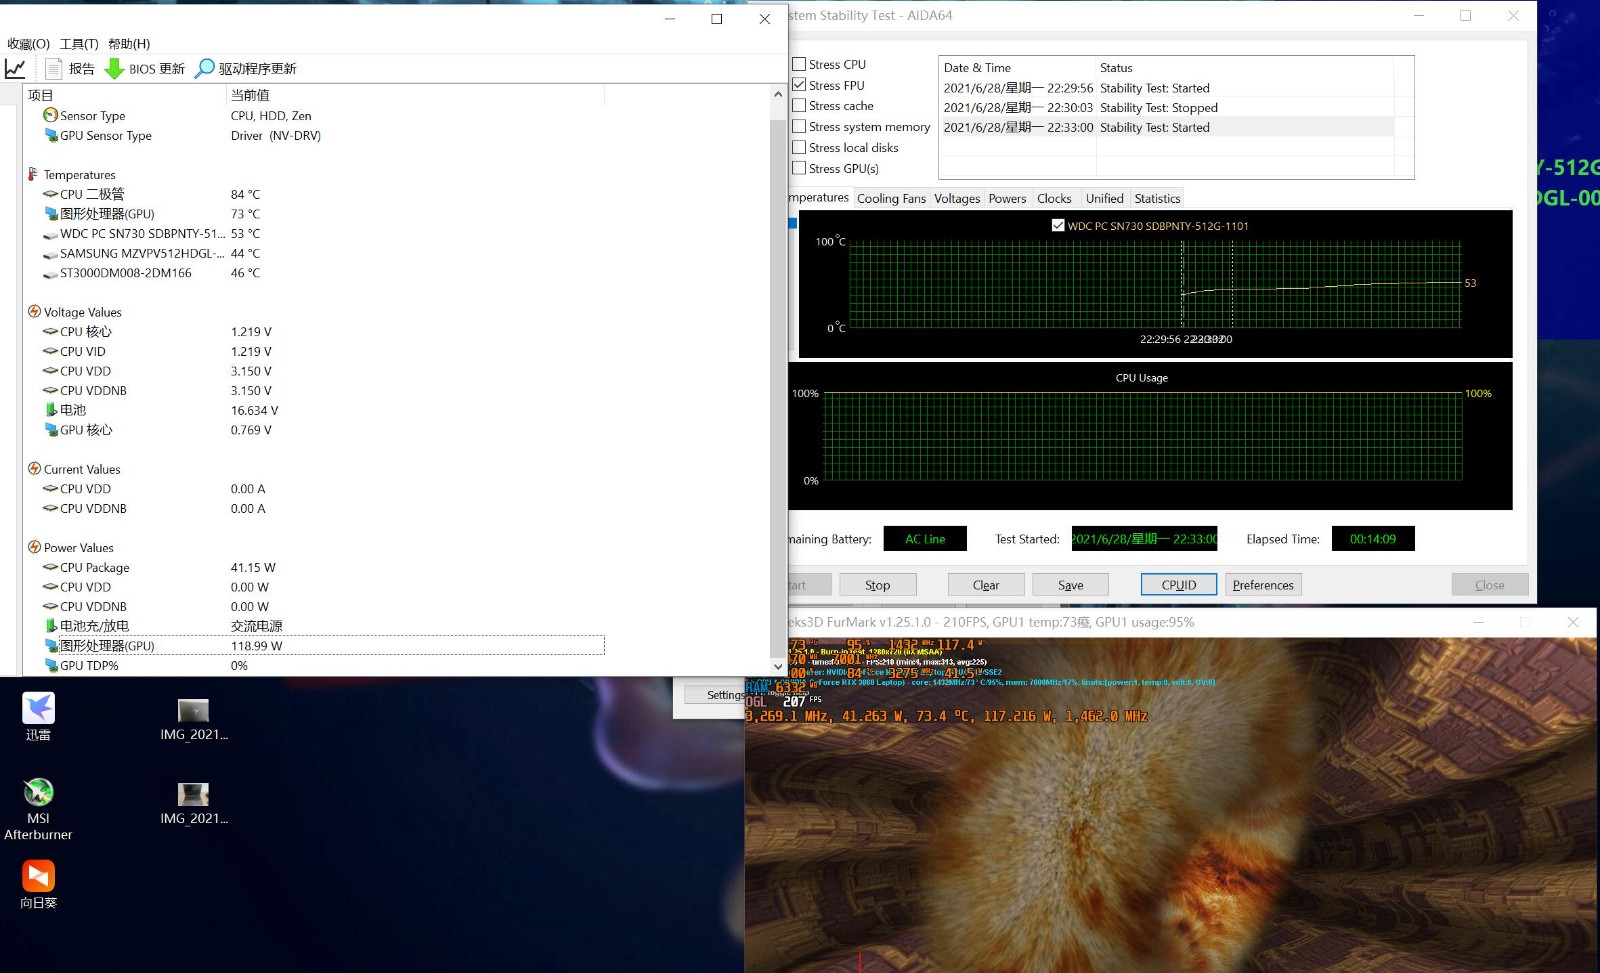
Task: Open the Xunlei desktop shortcut
Action: (x=38, y=717)
